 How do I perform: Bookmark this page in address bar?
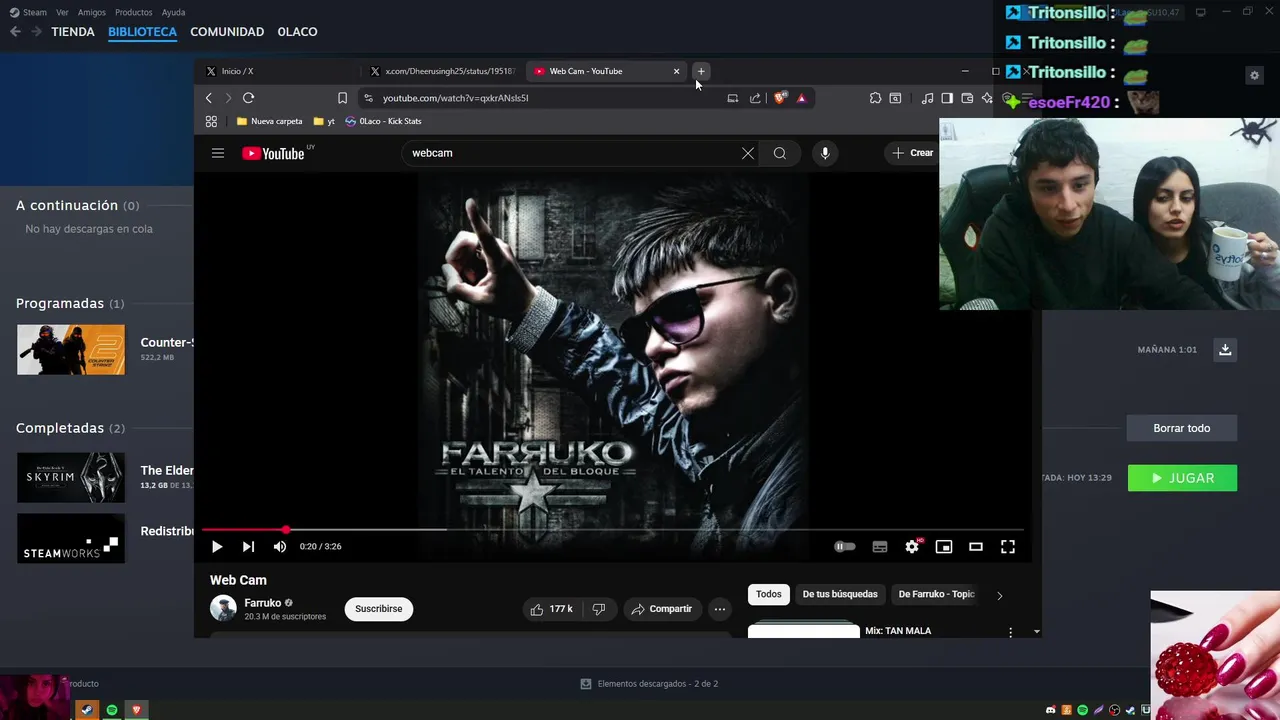342,98
